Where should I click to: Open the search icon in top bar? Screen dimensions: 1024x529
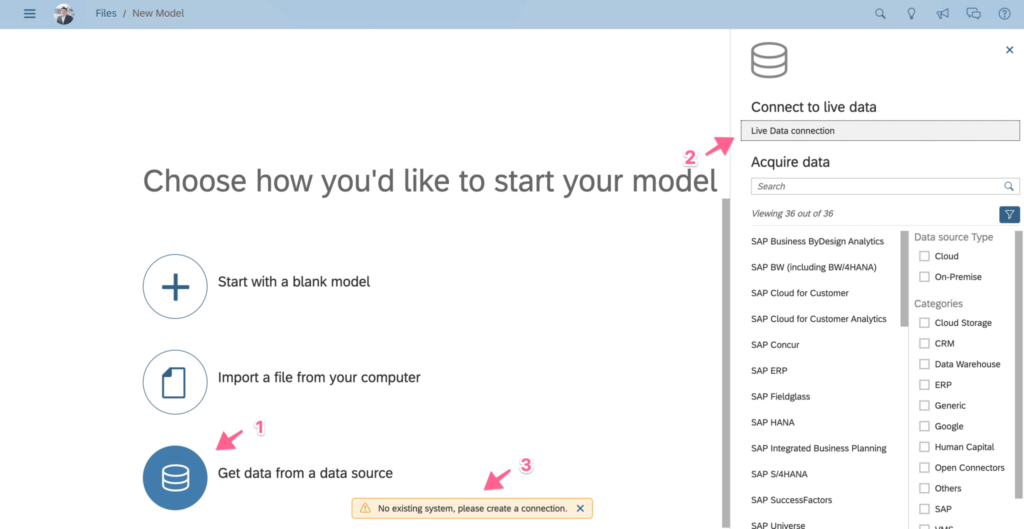click(x=880, y=14)
